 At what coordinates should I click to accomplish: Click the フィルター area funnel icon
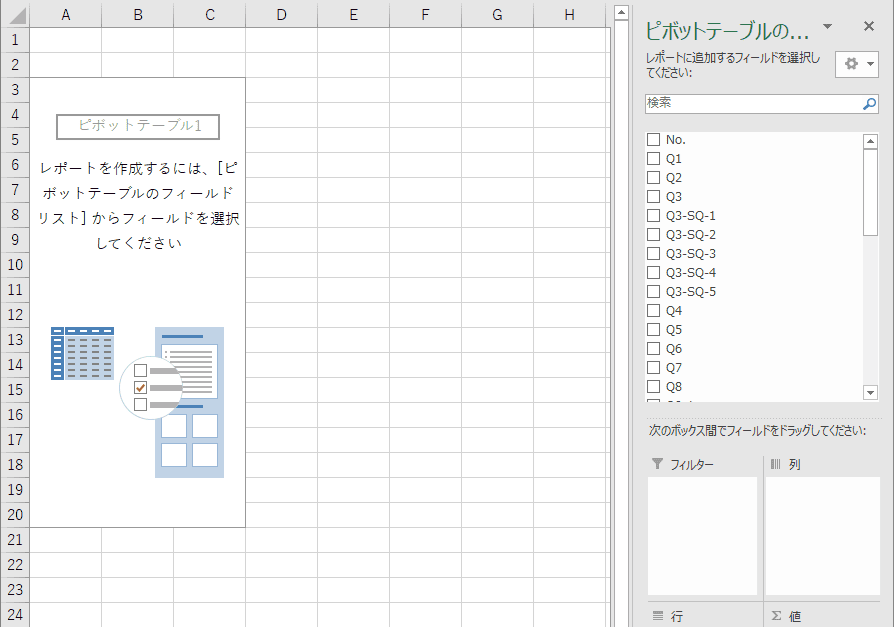(x=657, y=464)
